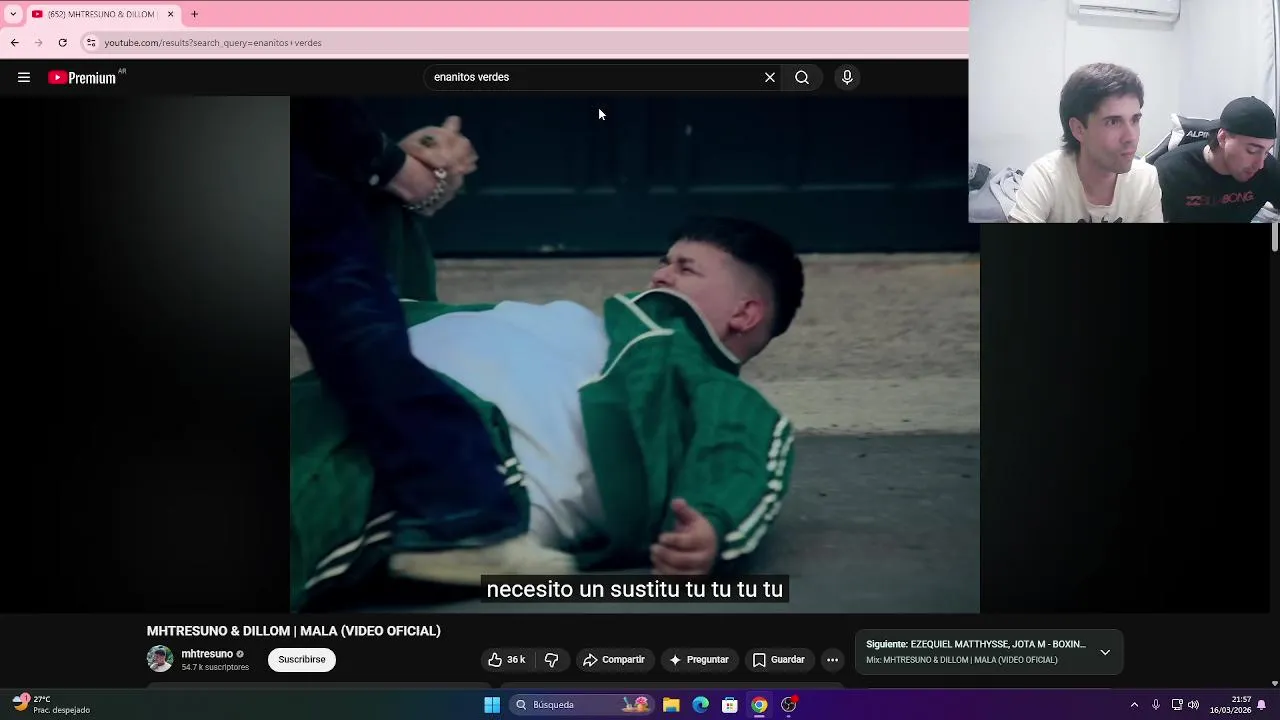The width and height of the screenshot is (1280, 720).
Task: Click the youtube.com address bar URL
Action: point(213,43)
